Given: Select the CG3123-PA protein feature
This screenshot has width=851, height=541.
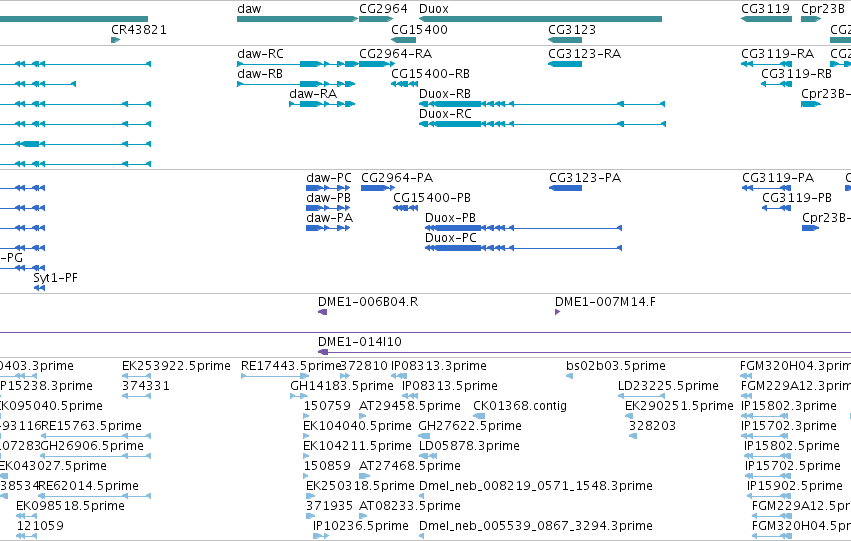Looking at the screenshot, I should (566, 188).
